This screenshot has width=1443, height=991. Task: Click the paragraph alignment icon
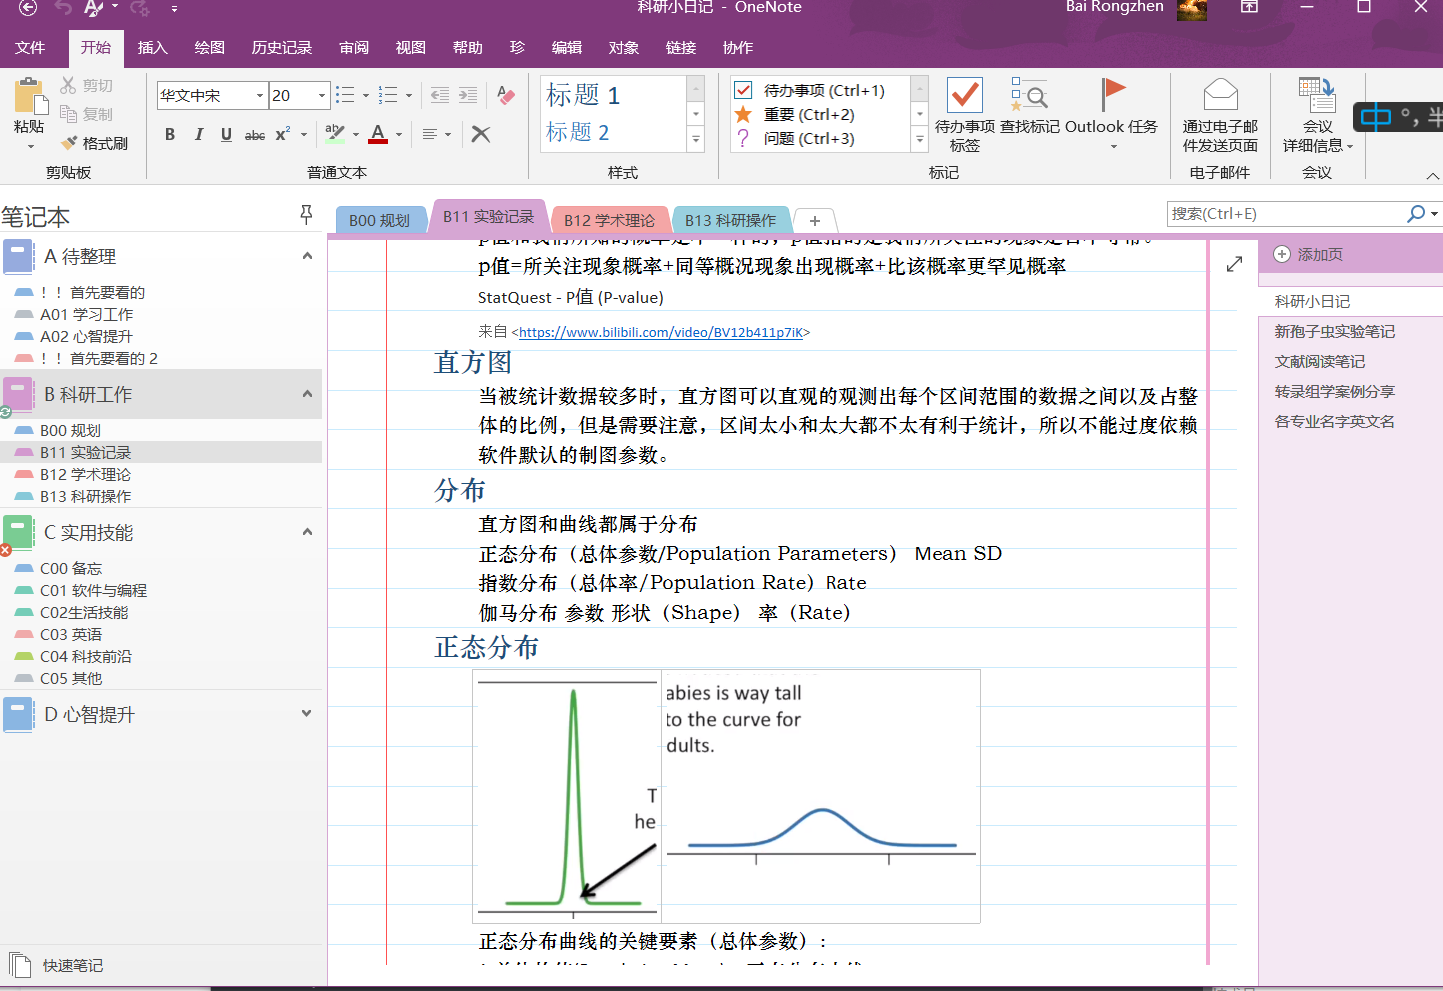point(430,134)
